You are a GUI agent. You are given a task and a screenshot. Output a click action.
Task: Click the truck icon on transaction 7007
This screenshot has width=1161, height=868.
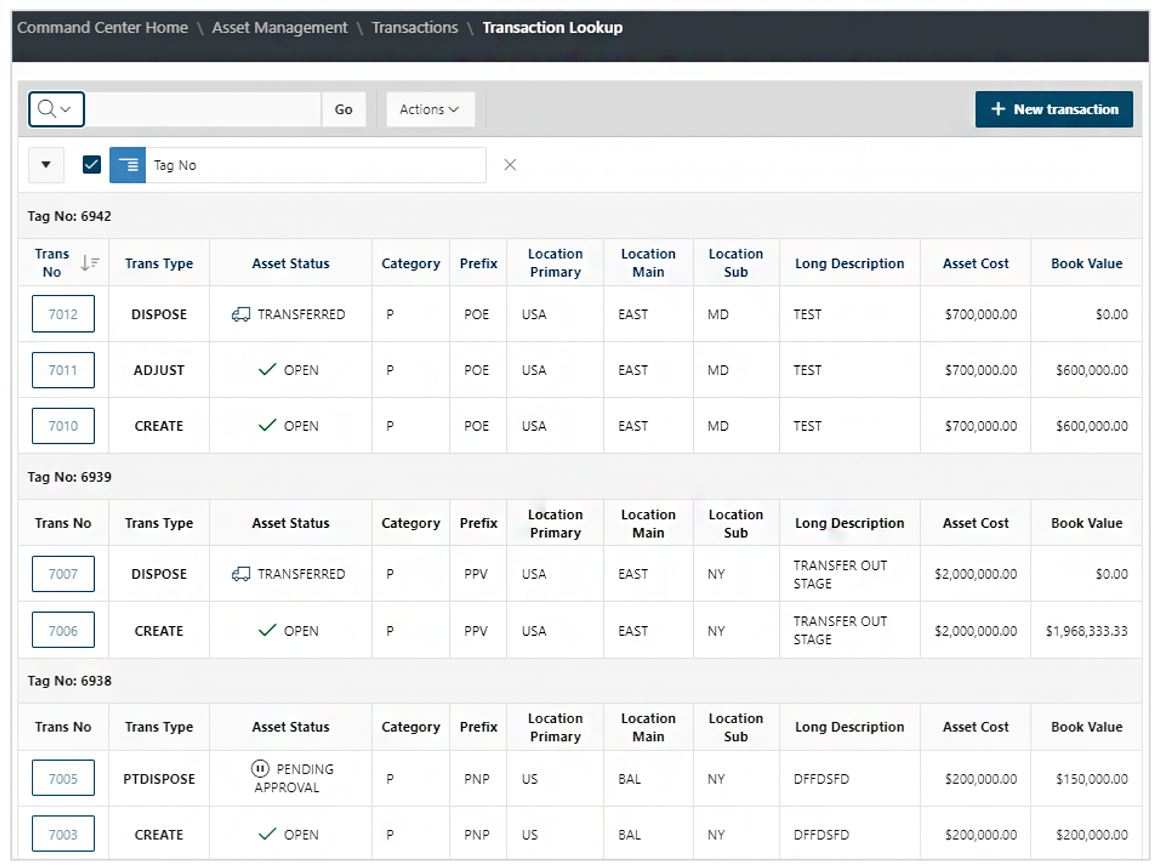[240, 574]
